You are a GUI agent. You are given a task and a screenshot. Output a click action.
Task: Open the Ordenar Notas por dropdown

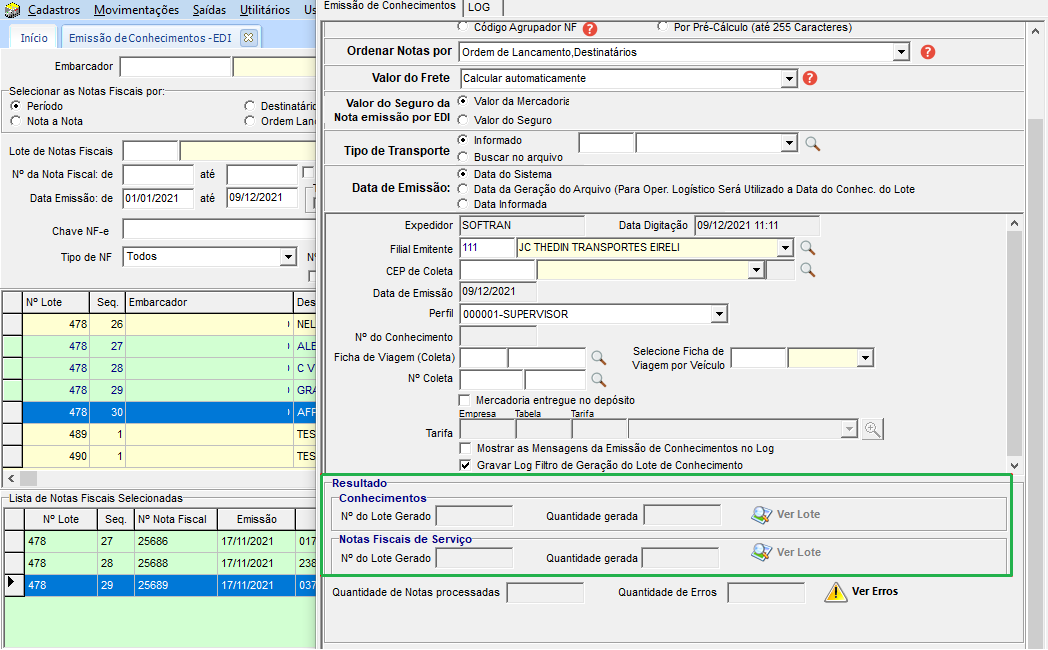click(901, 52)
